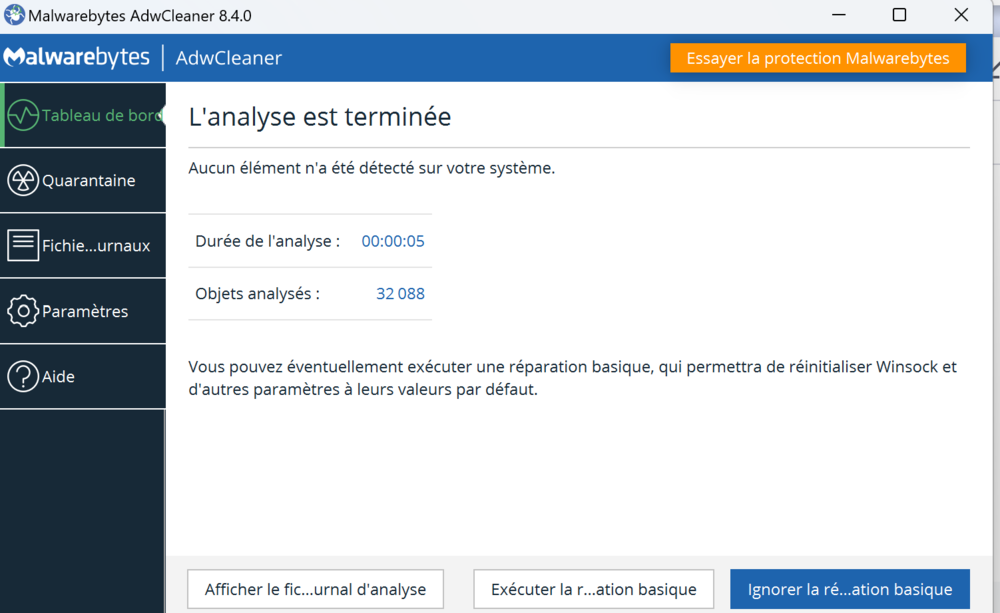This screenshot has width=1000, height=613.
Task: Click the Fichiers journaux document icon
Action: coord(23,245)
